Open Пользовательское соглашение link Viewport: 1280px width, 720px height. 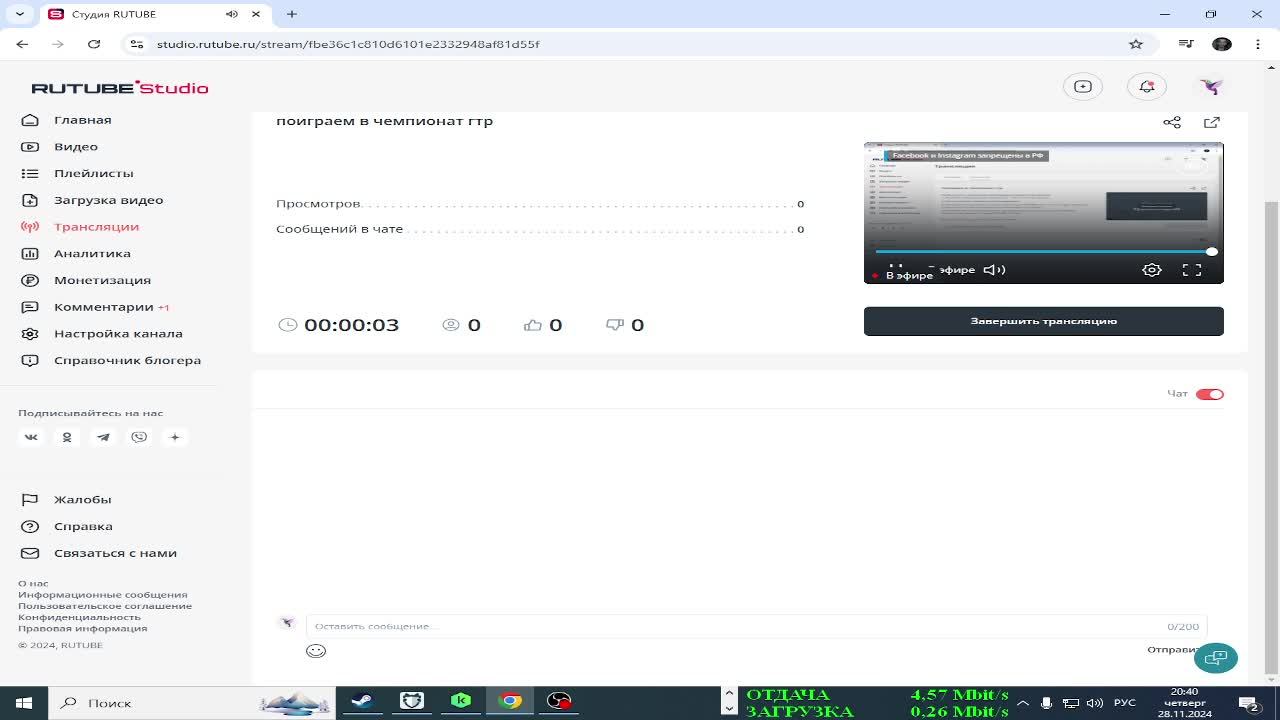(x=105, y=606)
